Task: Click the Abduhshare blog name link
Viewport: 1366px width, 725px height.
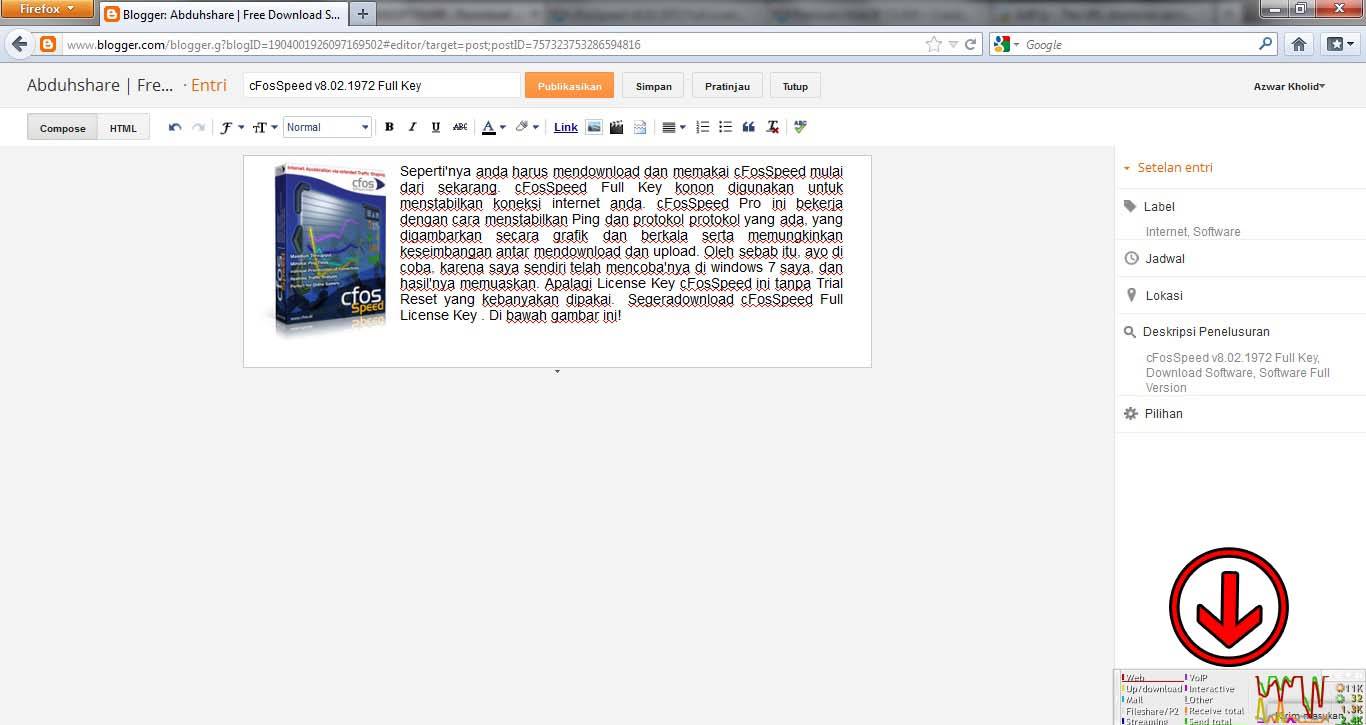Action: pyautogui.click(x=100, y=85)
